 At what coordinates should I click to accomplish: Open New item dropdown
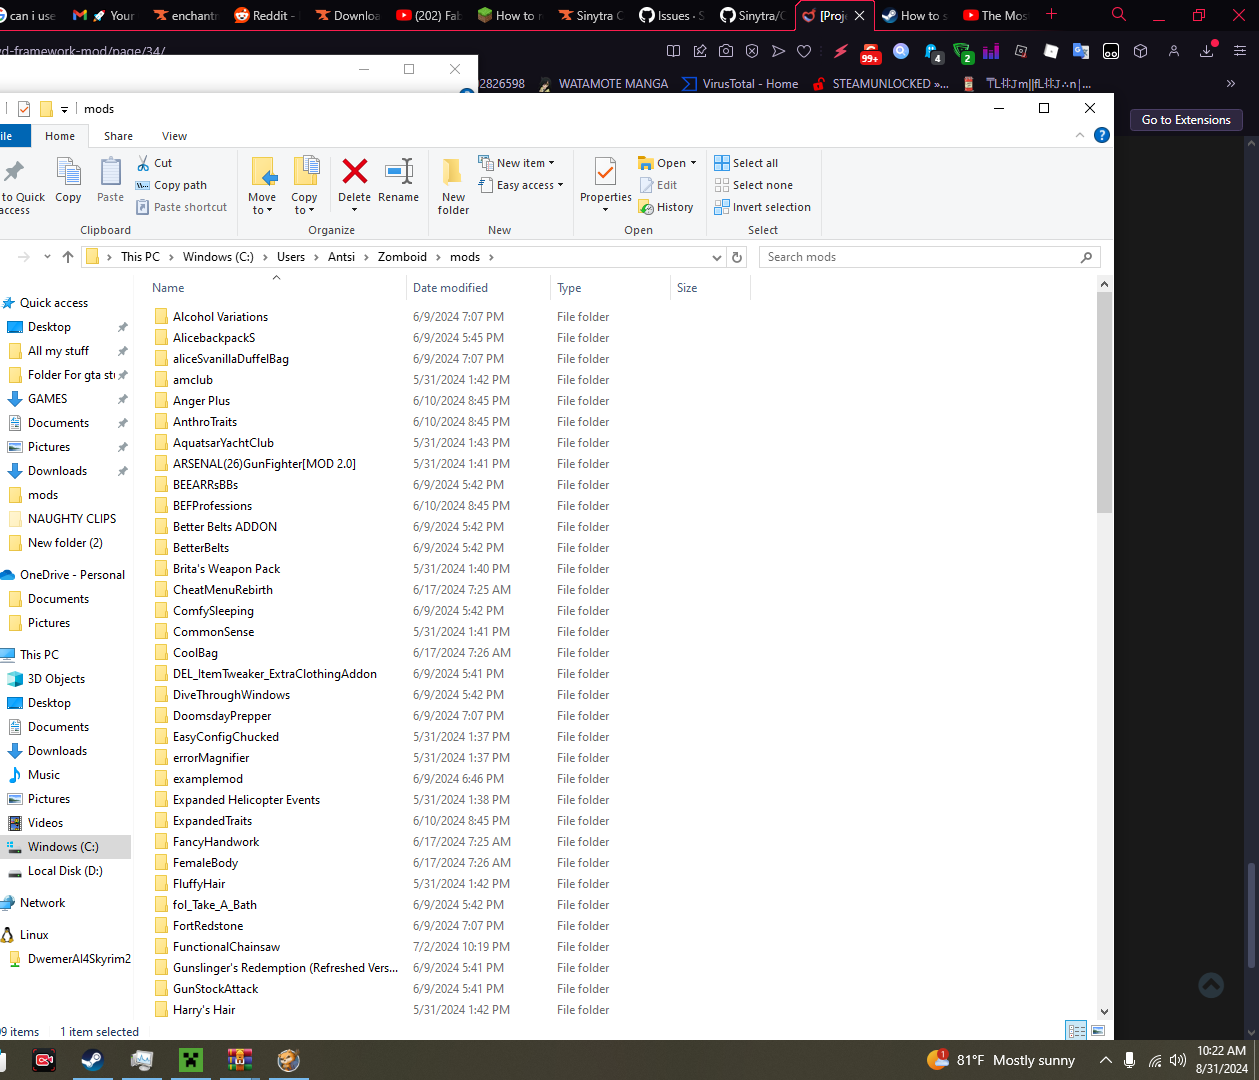point(516,163)
